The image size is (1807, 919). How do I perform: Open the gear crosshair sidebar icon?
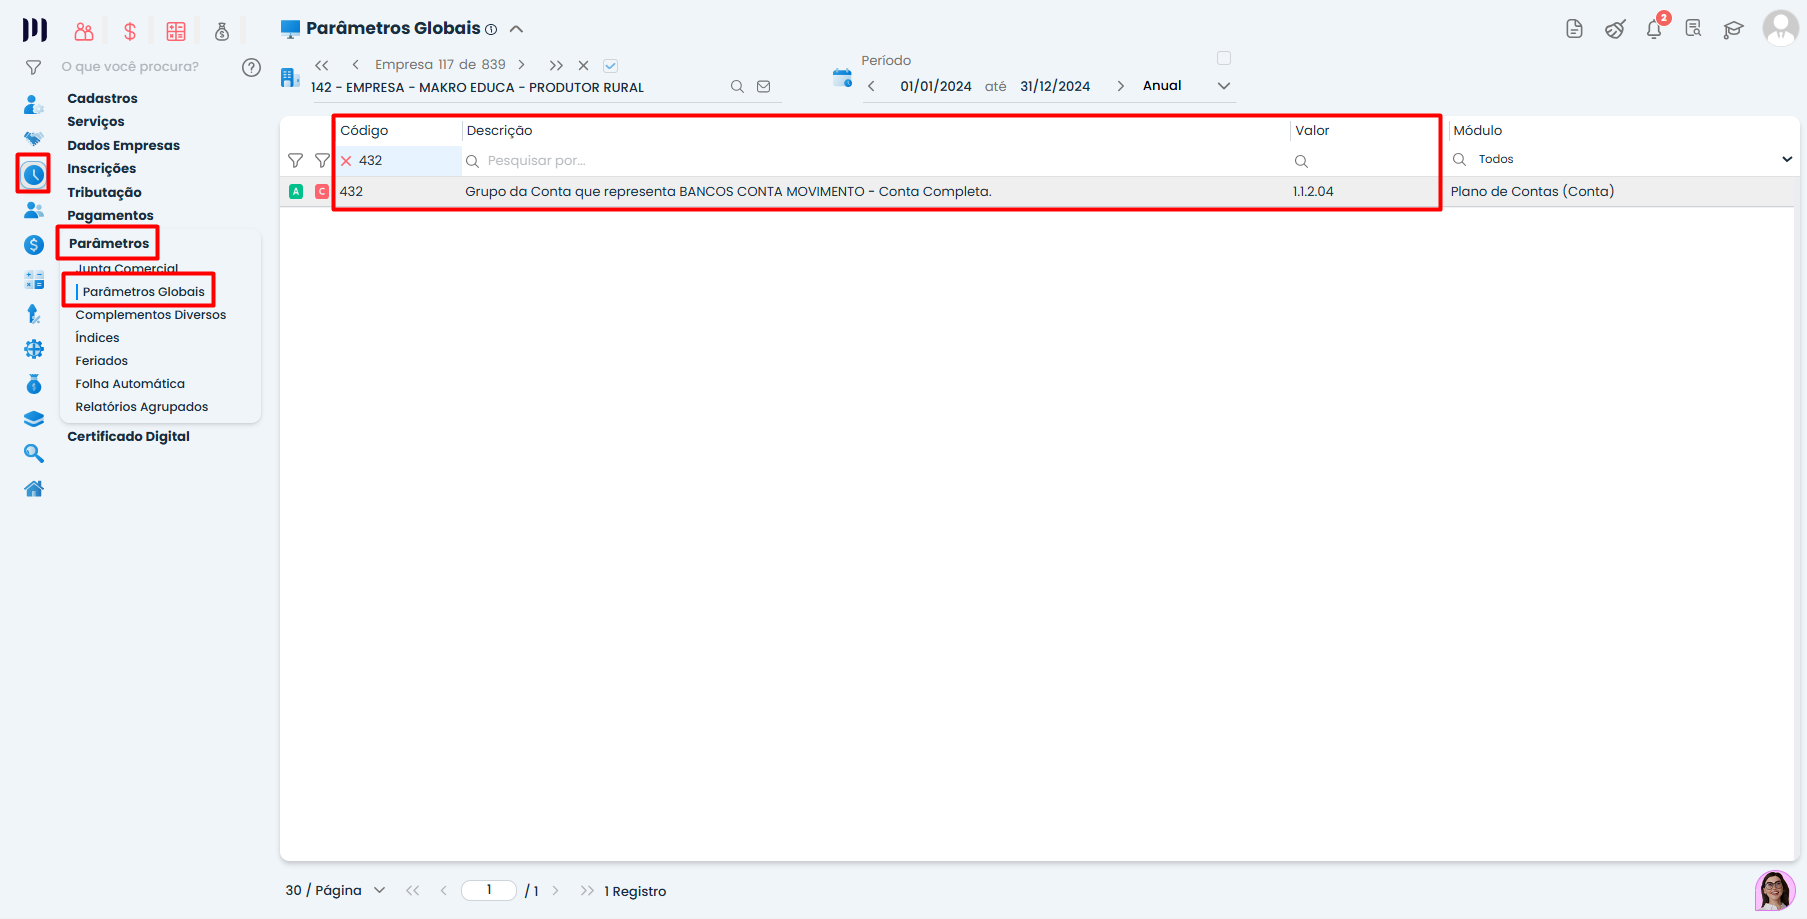tap(34, 349)
